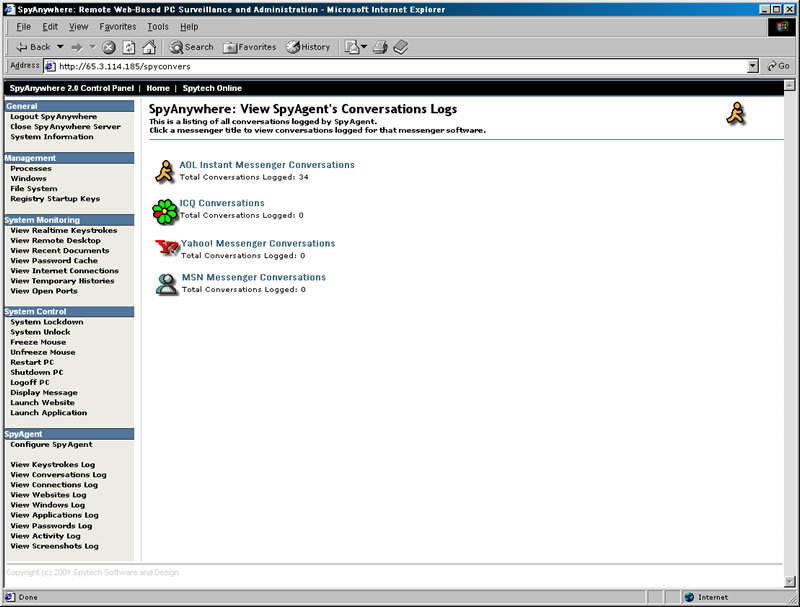Click System Lockdown
Screen dimensions: 800x607
(46, 322)
